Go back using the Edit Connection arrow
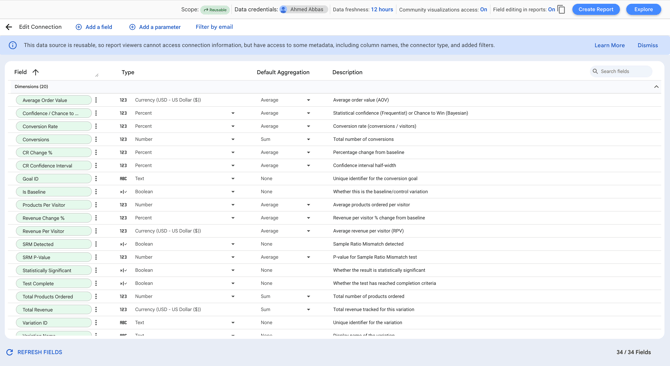Viewport: 670px width, 366px height. [x=9, y=27]
